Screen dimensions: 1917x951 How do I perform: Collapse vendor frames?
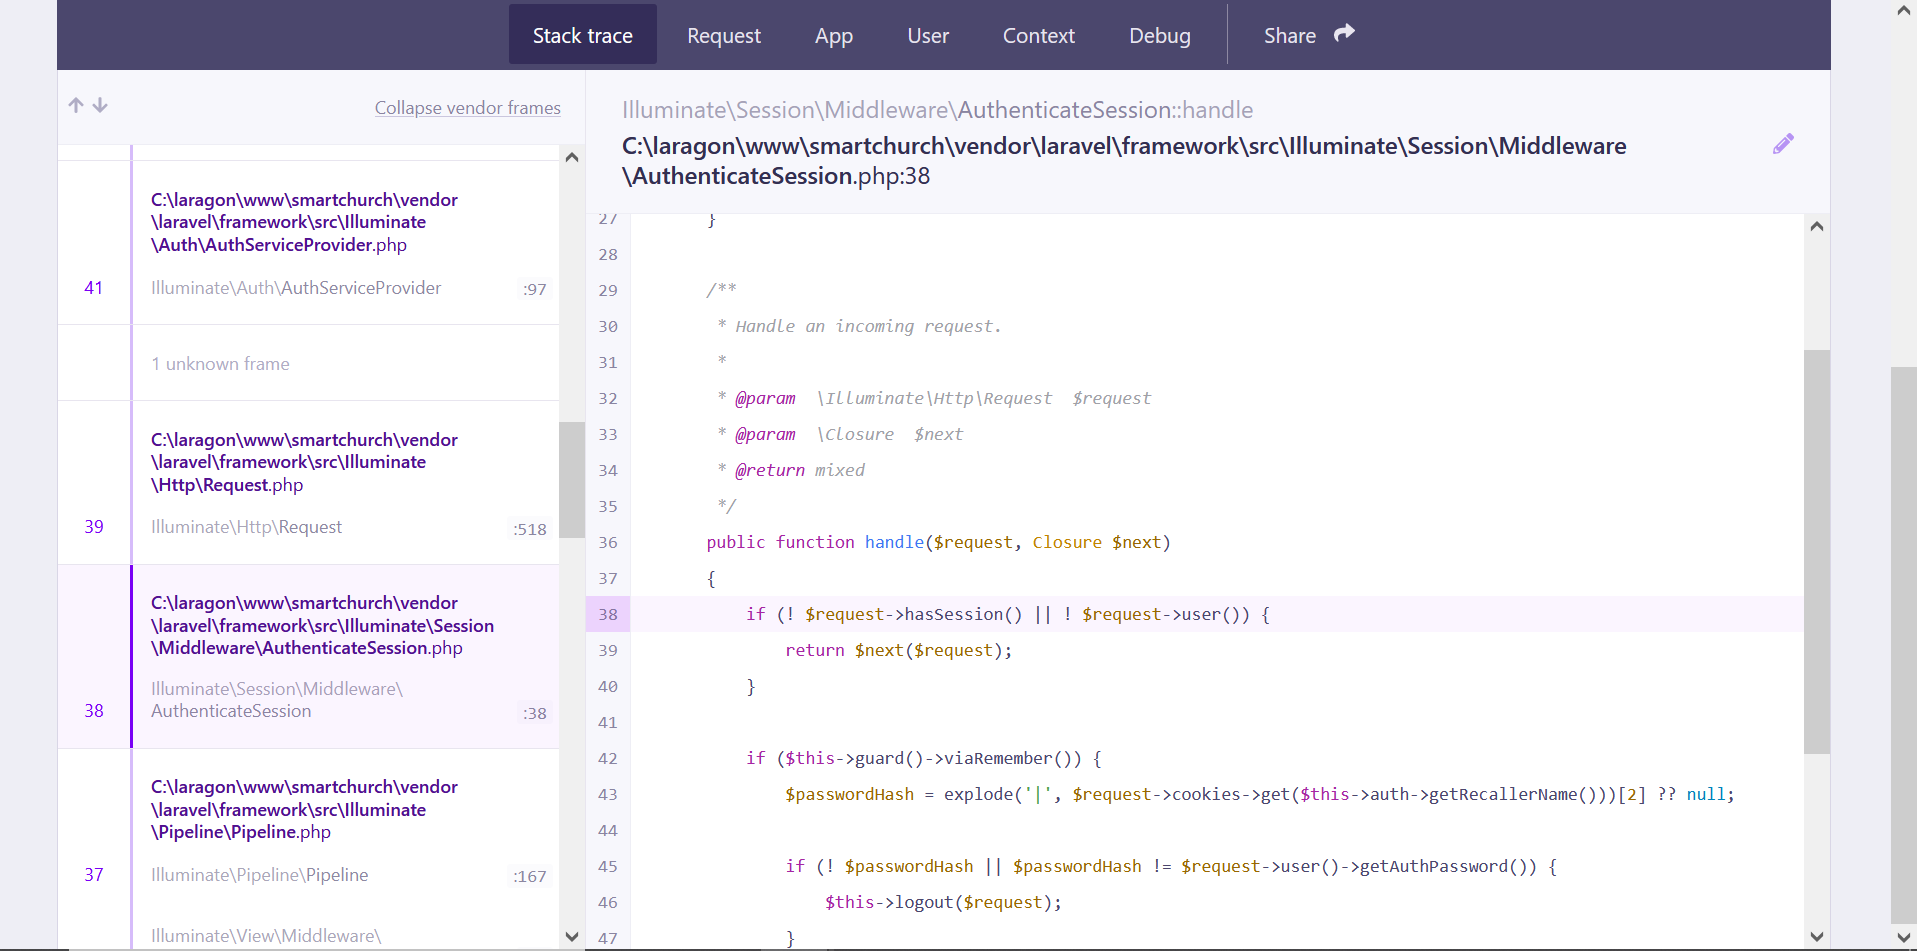tap(468, 108)
